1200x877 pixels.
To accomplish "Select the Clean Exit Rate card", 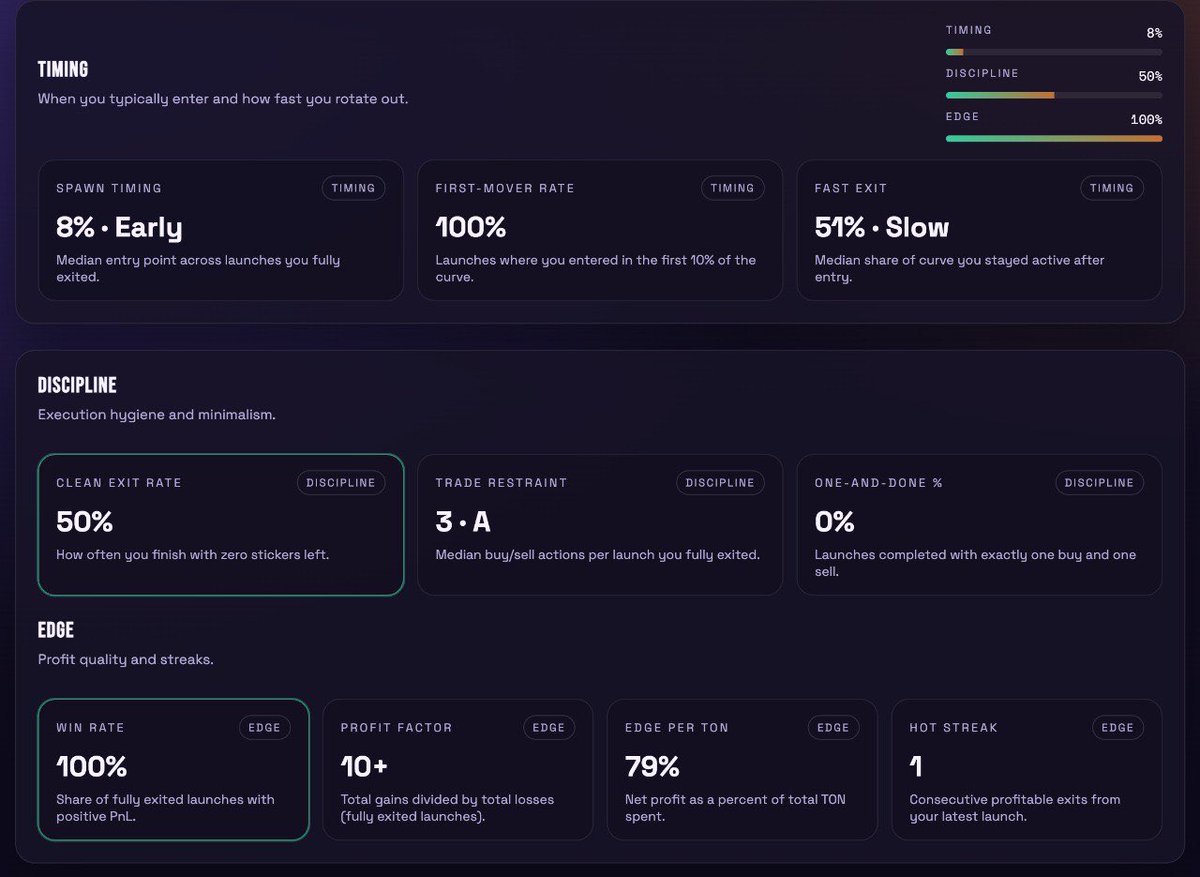I will coord(221,525).
